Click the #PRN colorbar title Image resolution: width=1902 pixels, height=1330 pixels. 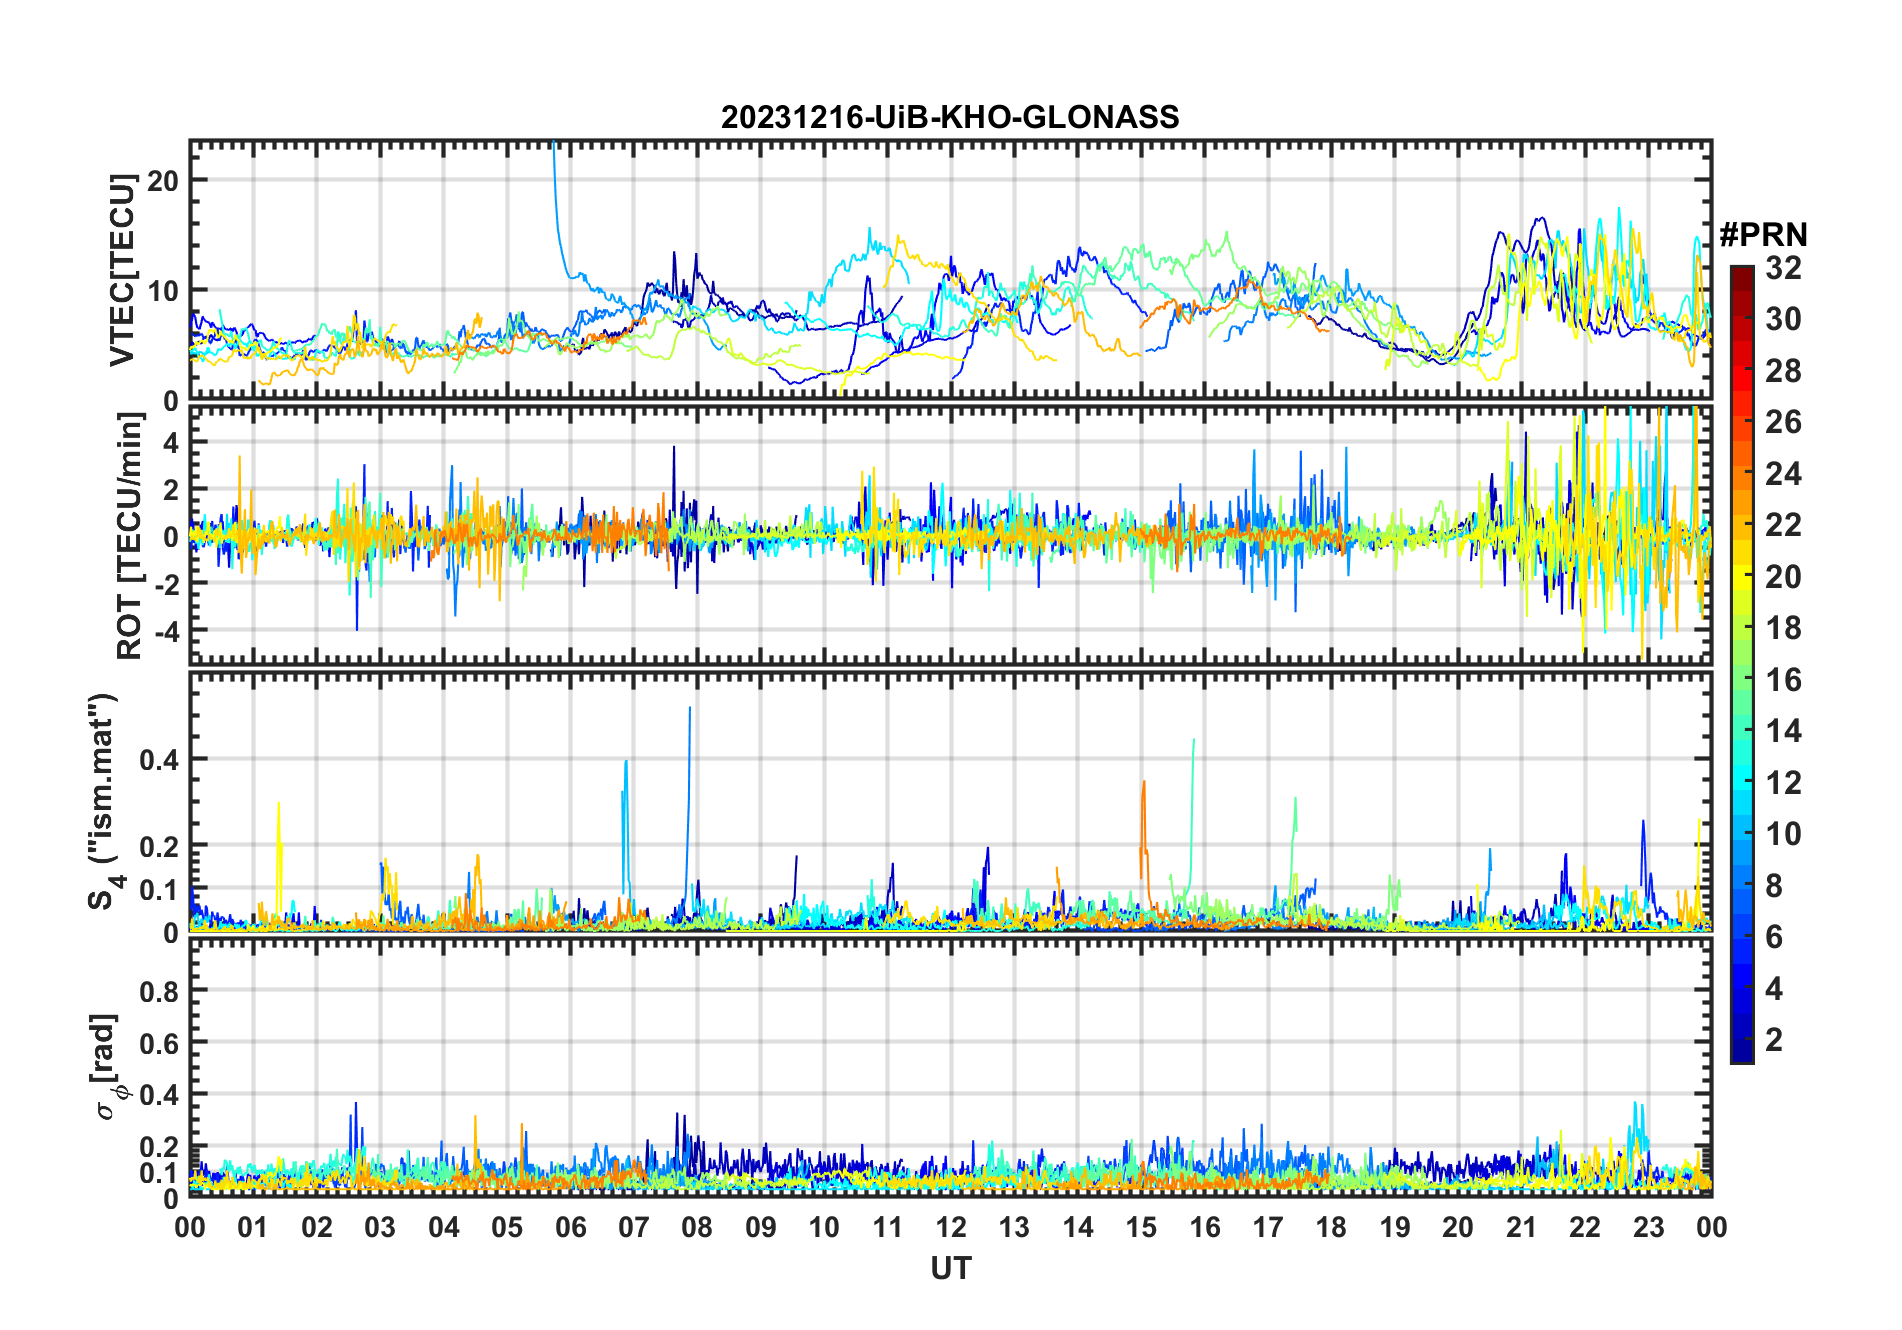tap(1763, 235)
